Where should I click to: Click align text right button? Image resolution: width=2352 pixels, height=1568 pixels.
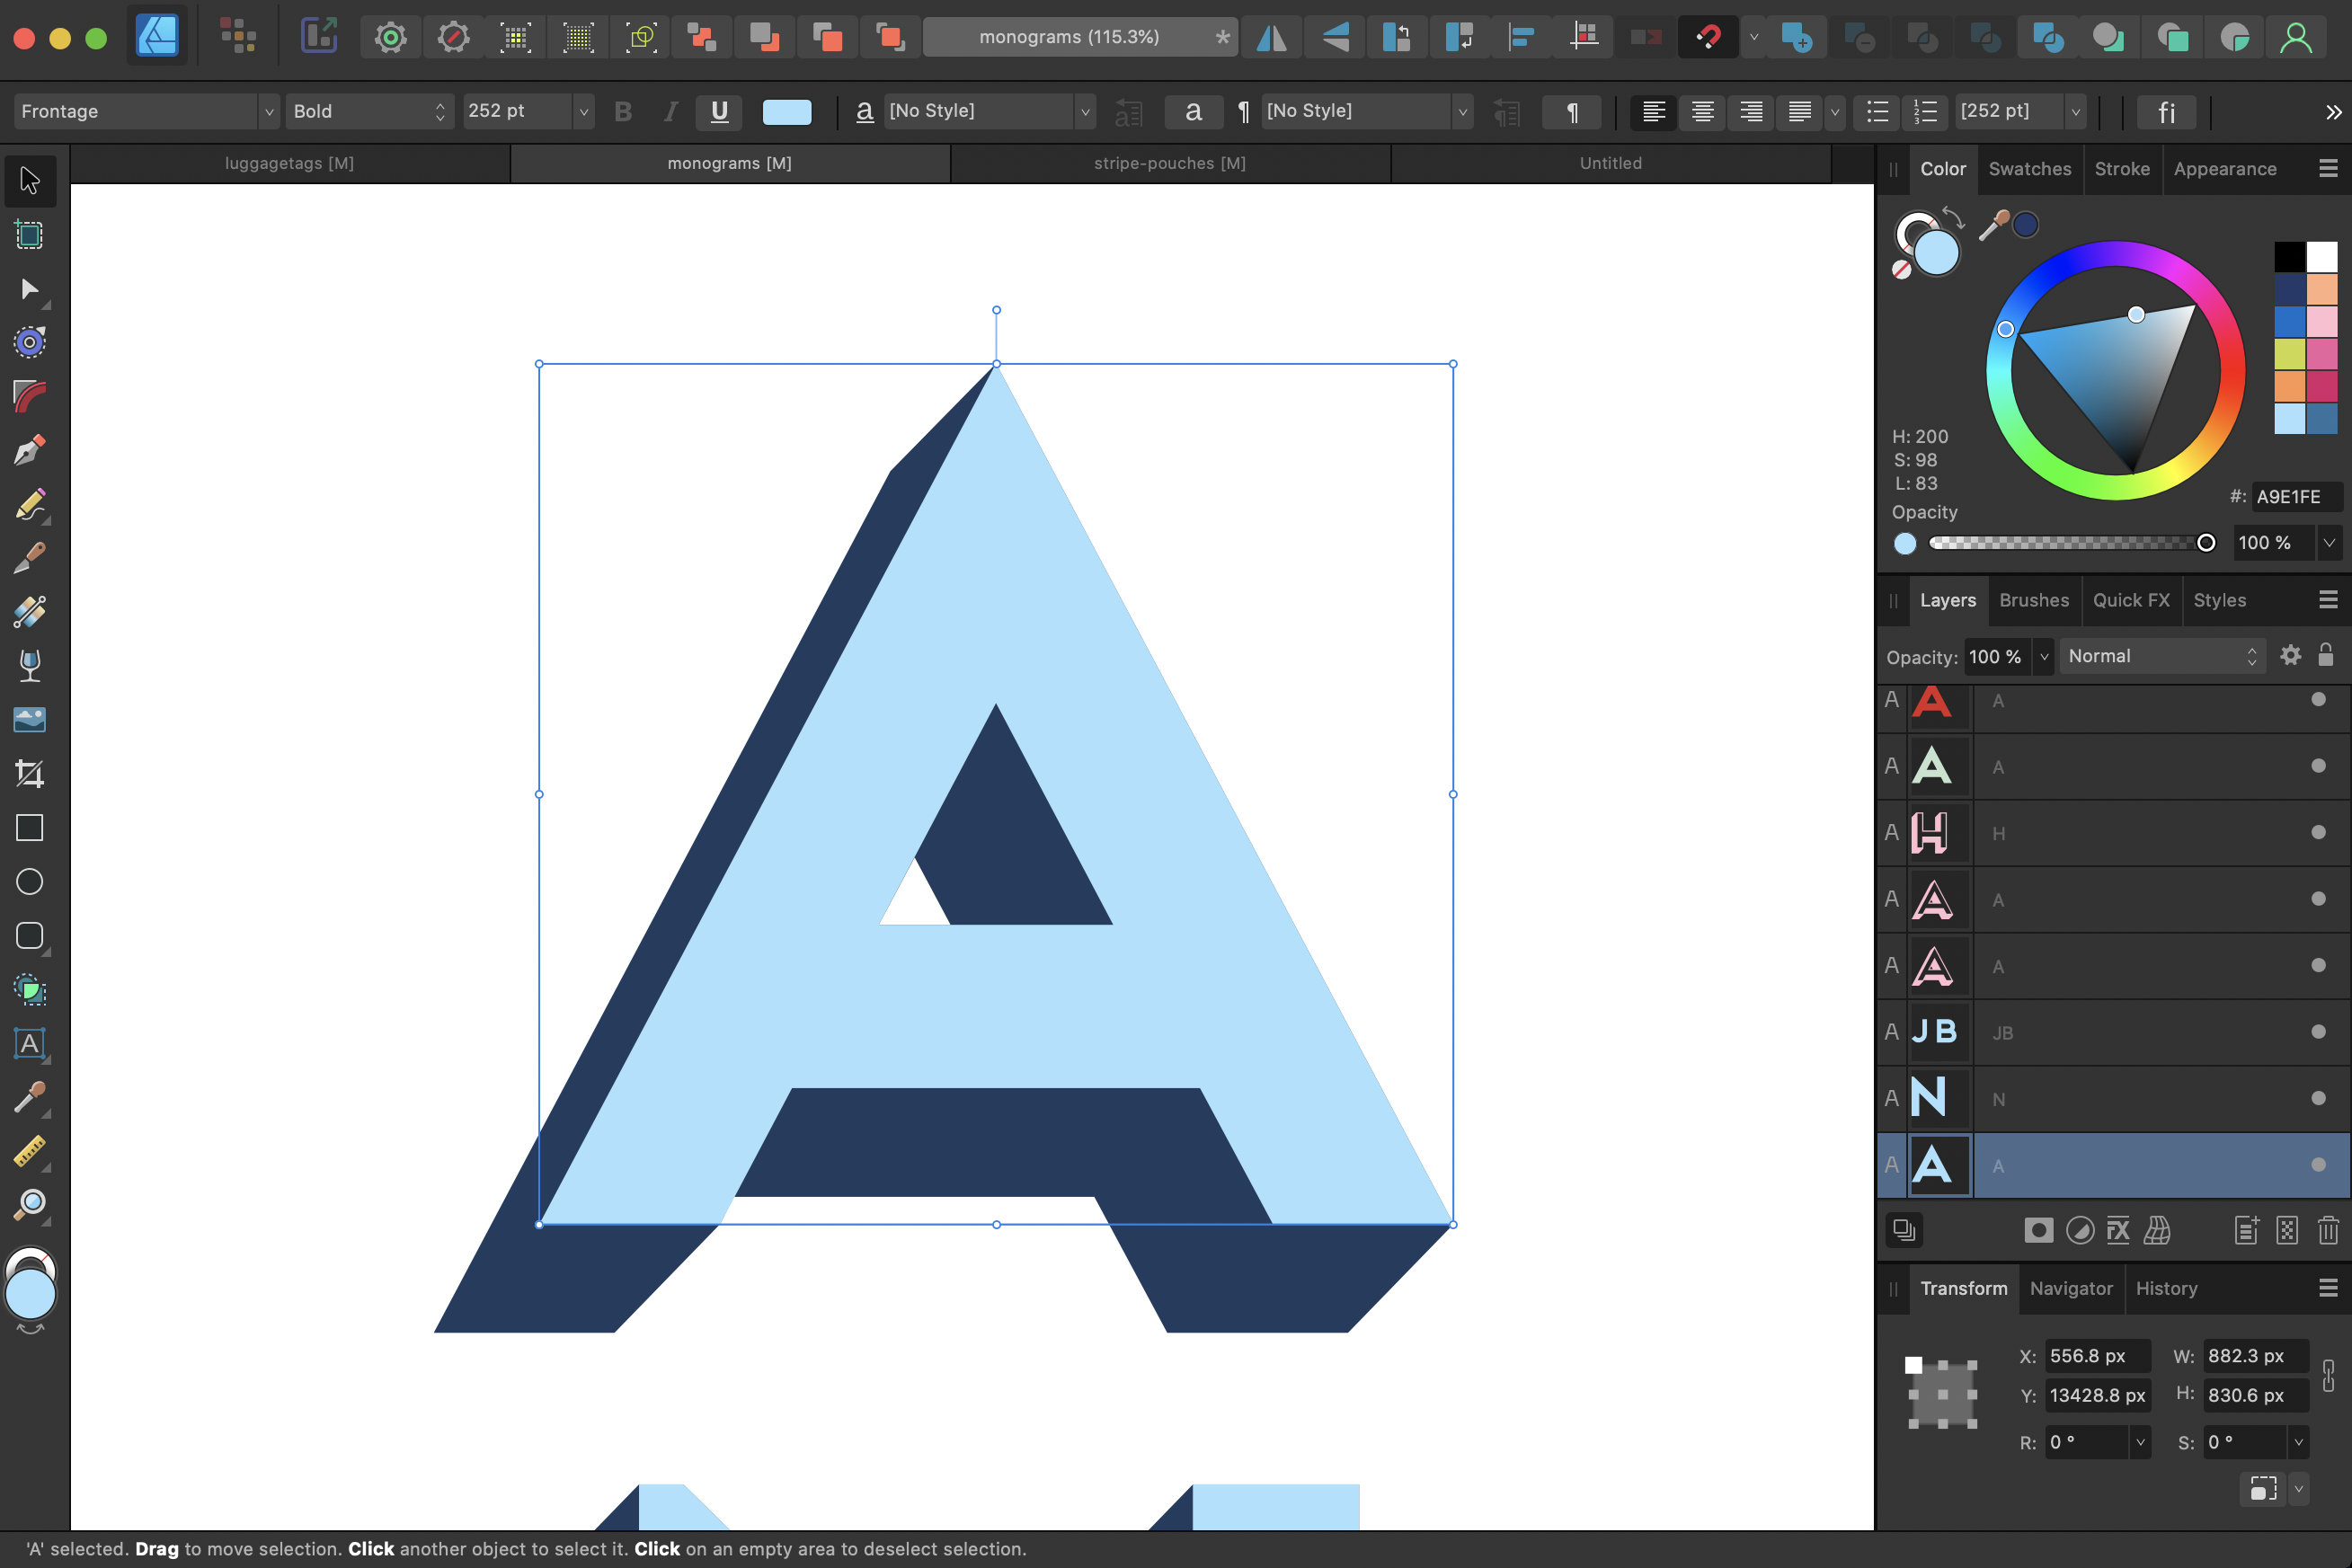coord(1751,112)
